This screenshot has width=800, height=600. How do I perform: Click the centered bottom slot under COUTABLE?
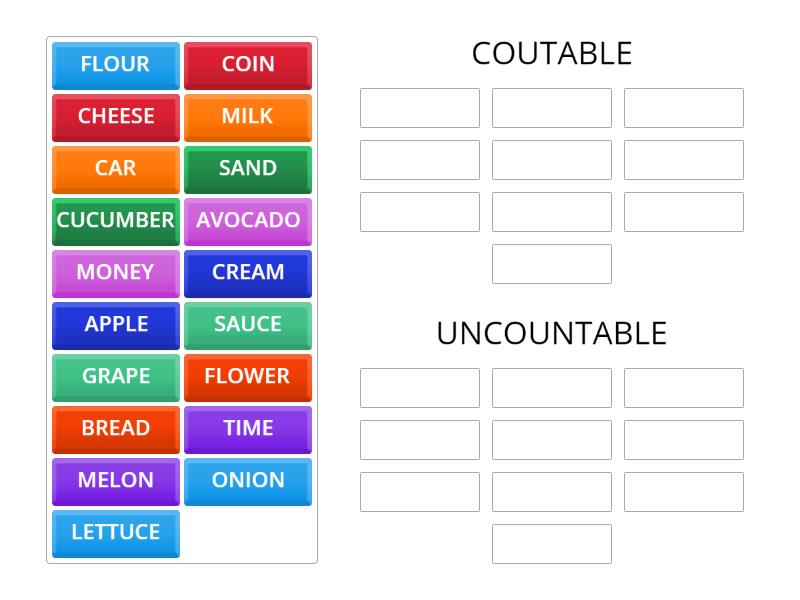(x=551, y=264)
